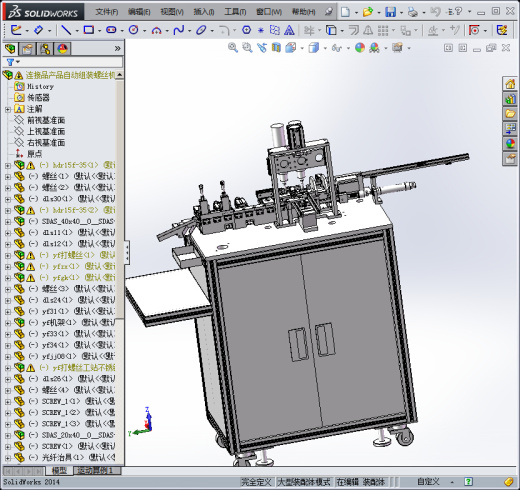520x490 pixels.
Task: Open the Display Style dropdown arrow
Action: click(x=325, y=48)
